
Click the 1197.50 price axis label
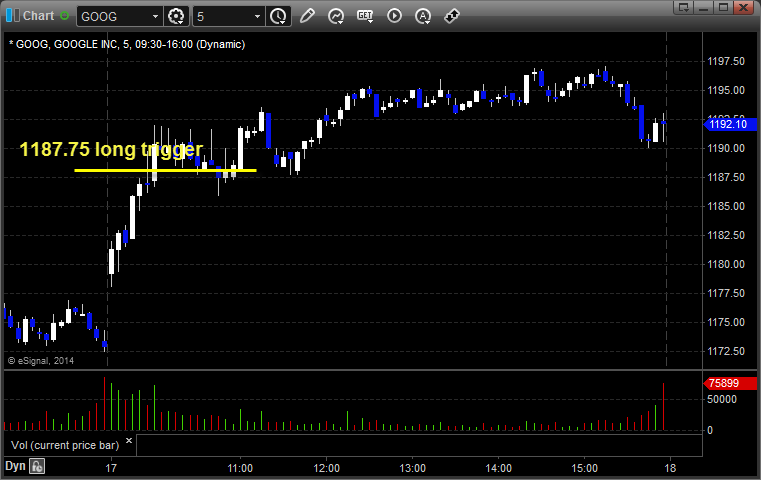click(x=726, y=61)
